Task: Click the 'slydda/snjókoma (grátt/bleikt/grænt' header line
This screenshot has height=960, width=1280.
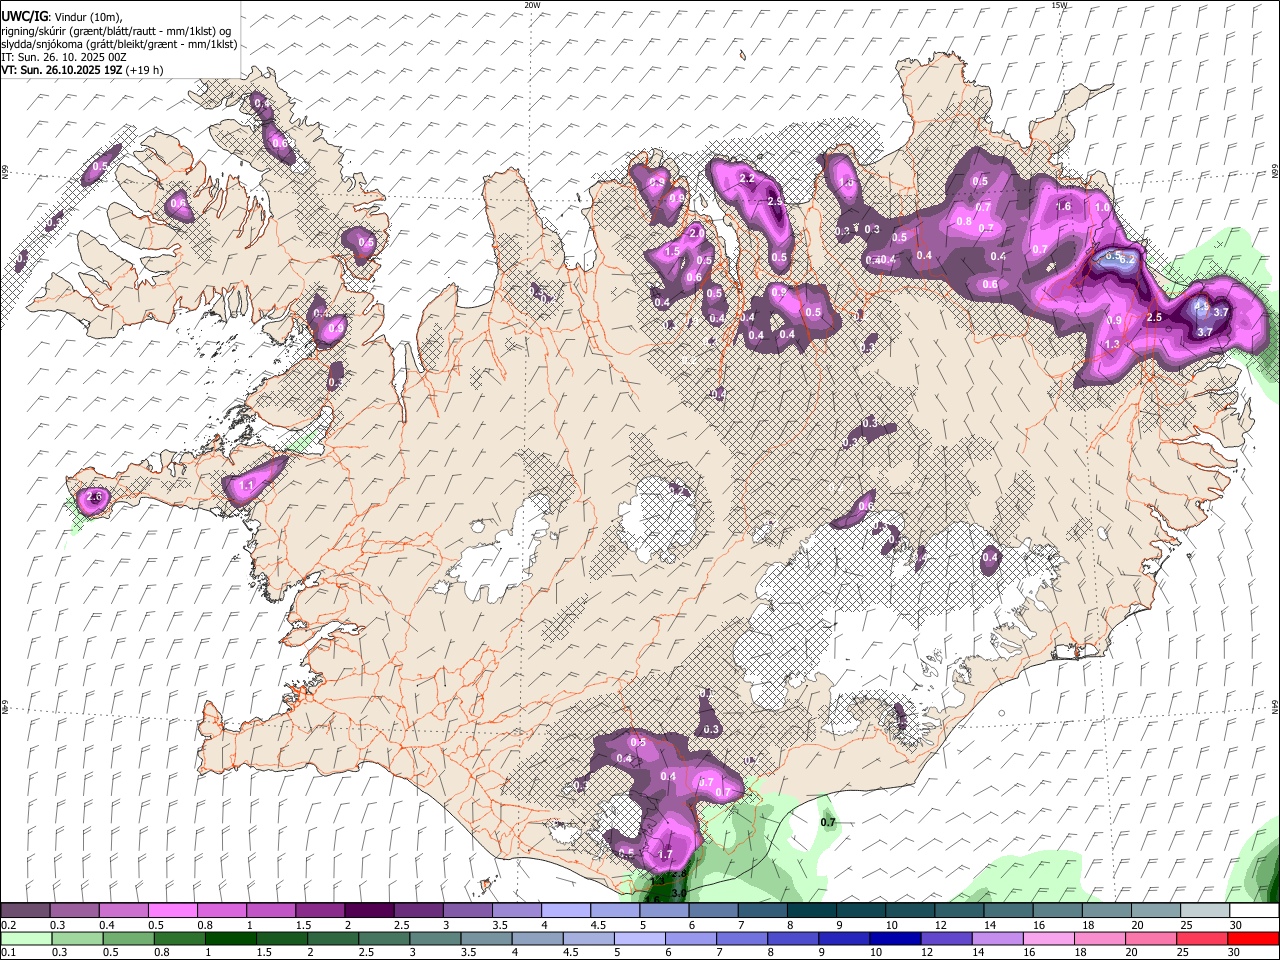Action: pos(119,44)
